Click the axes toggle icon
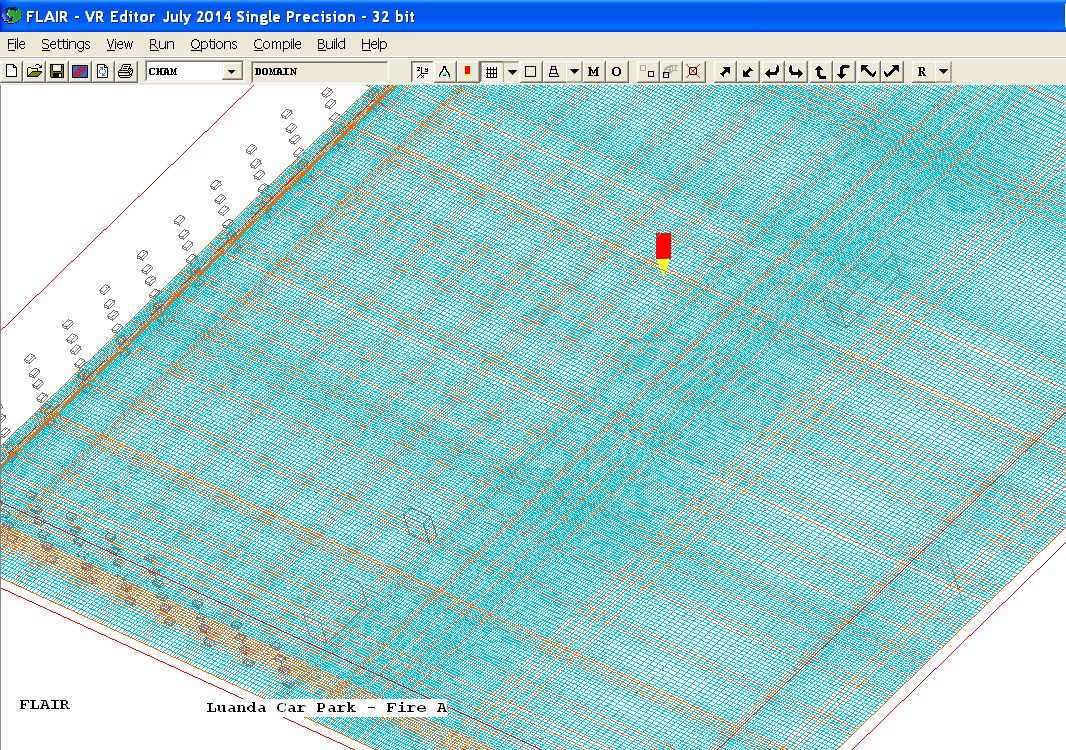 (422, 72)
